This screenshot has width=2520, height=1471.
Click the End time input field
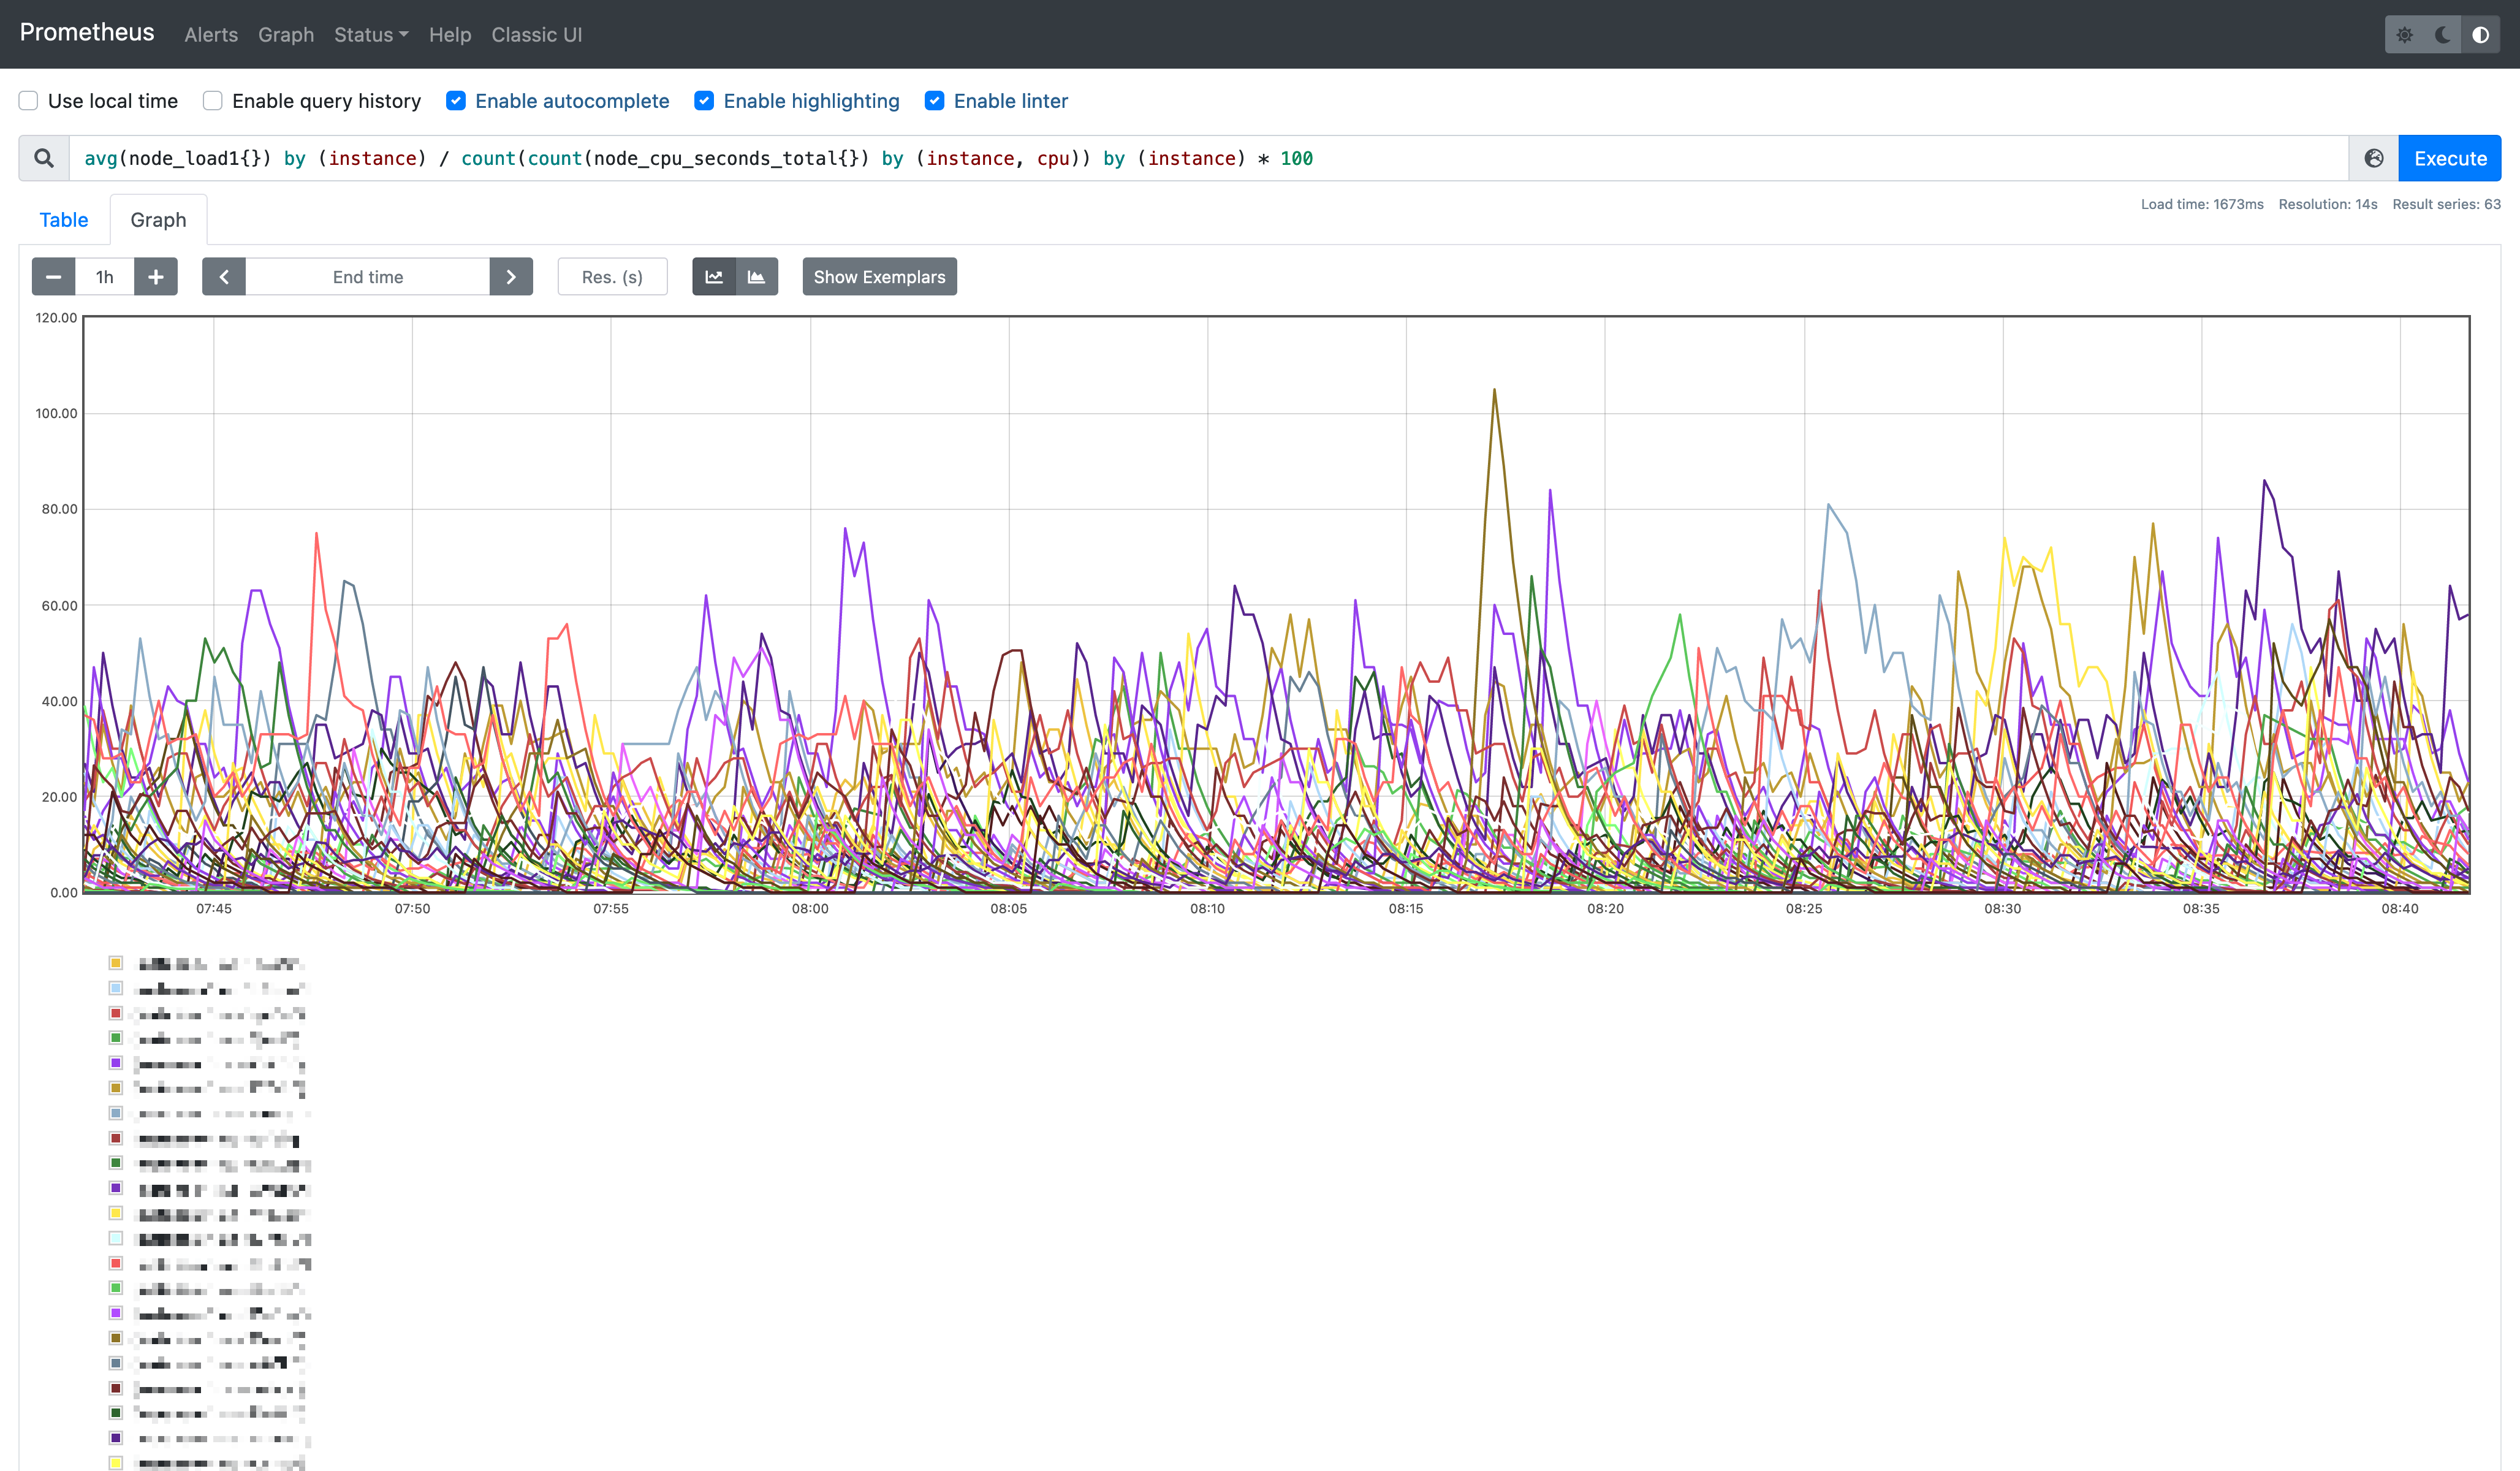(367, 277)
